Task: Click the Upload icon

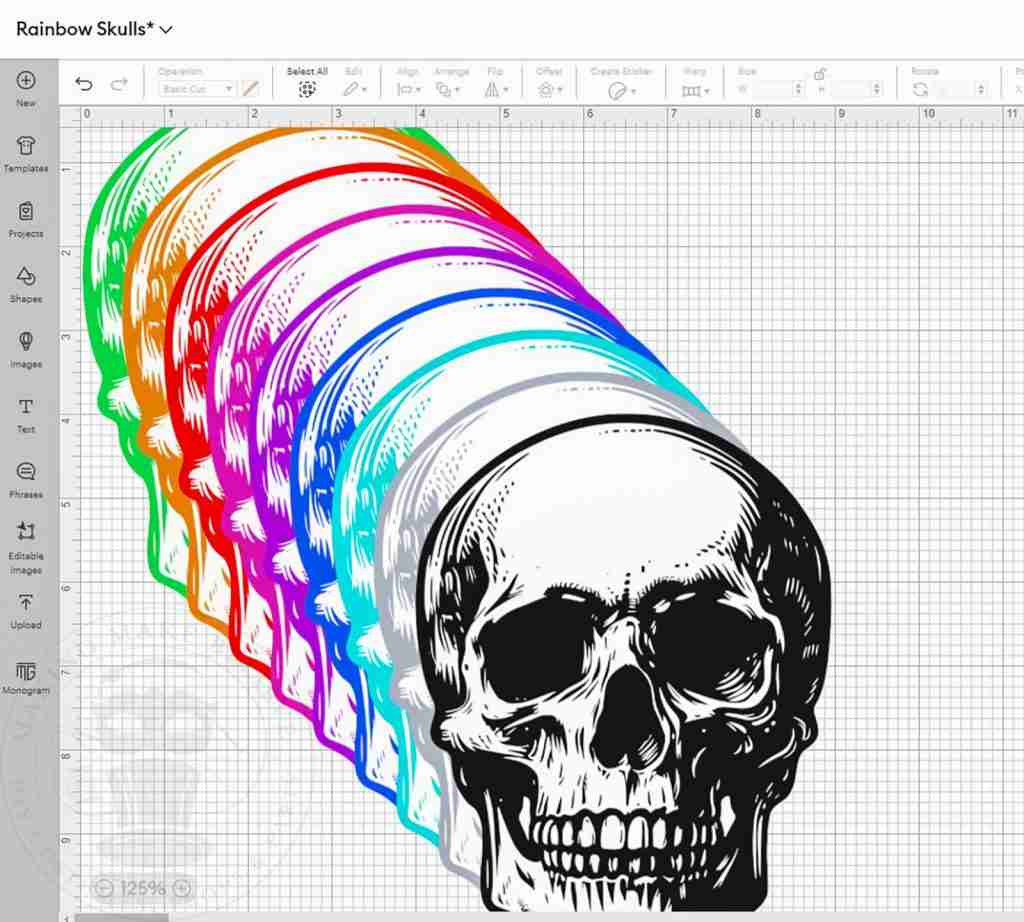Action: (x=26, y=603)
